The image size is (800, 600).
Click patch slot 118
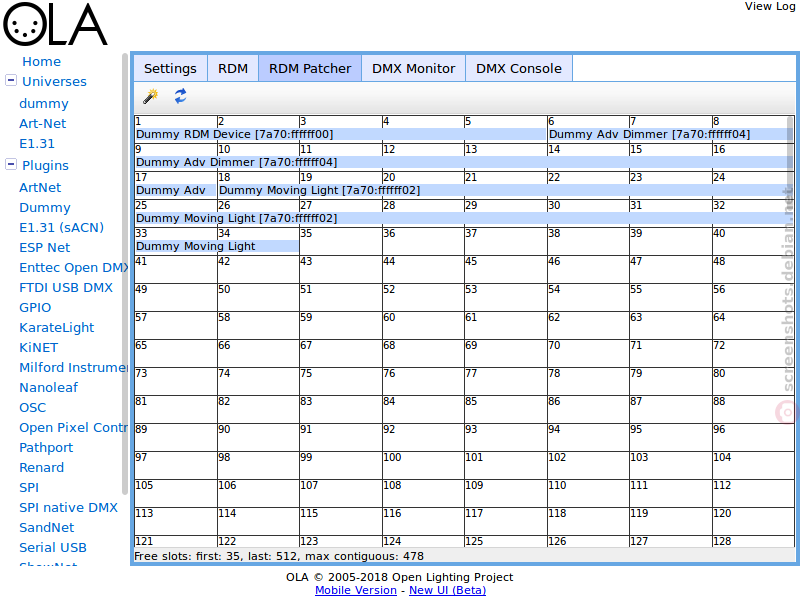[588, 521]
